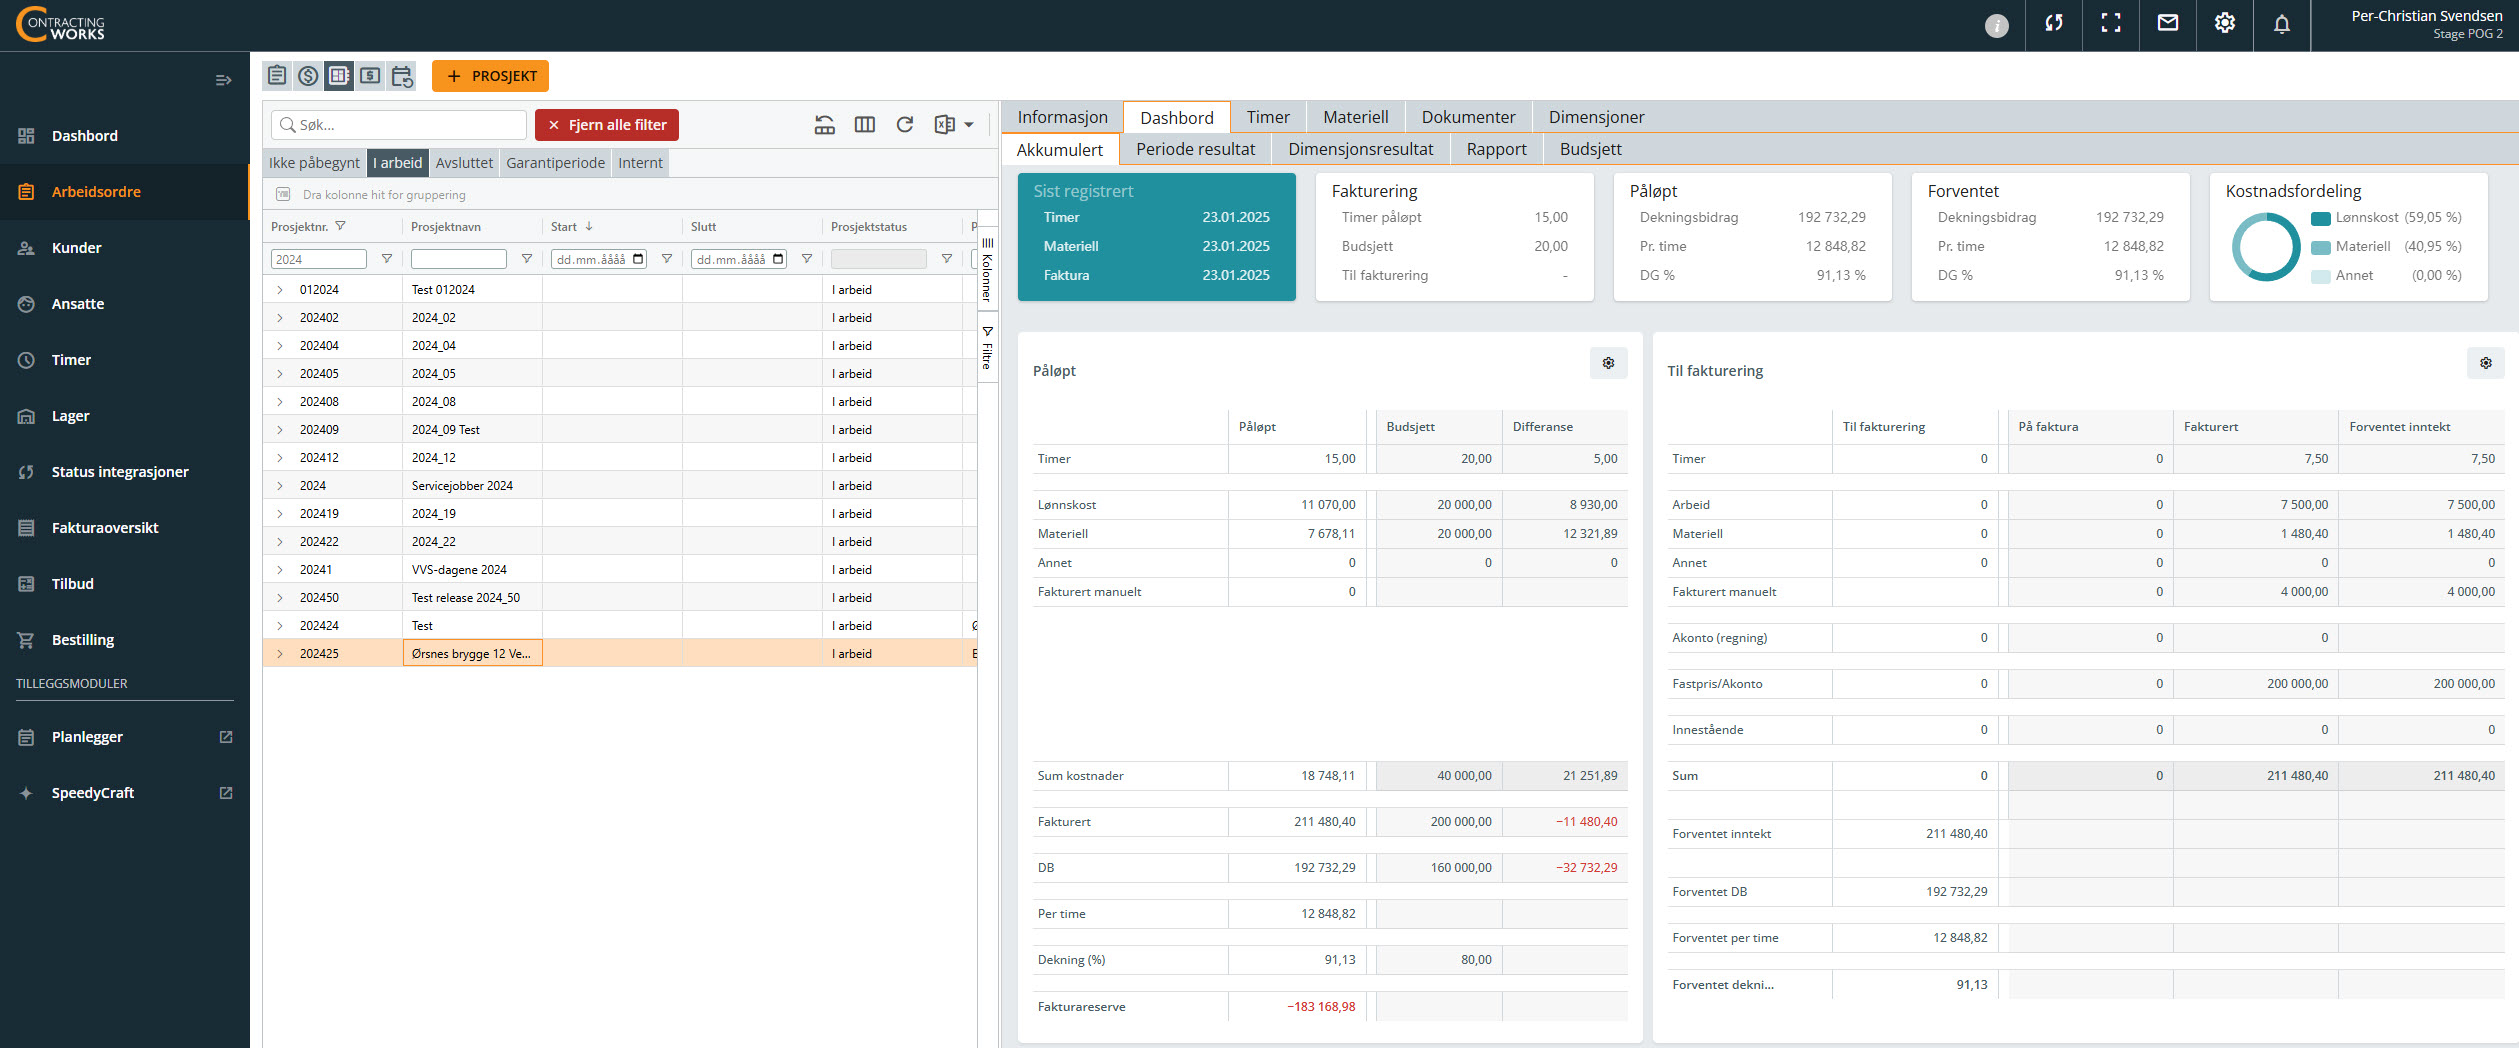The height and width of the screenshot is (1048, 2519).
Task: Toggle fullscreen mode icon
Action: [x=2111, y=23]
